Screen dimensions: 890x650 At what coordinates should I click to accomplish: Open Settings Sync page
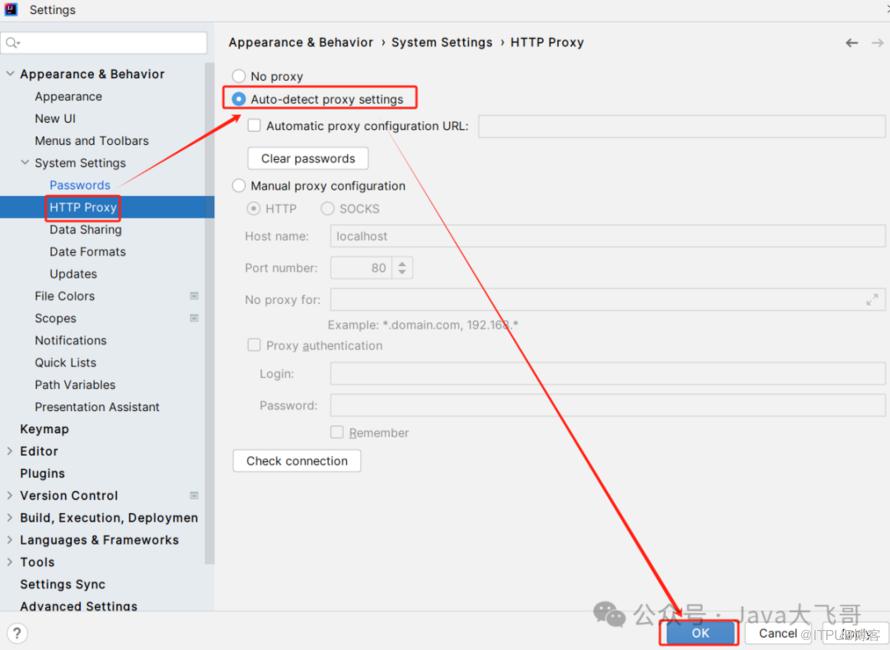click(x=62, y=584)
